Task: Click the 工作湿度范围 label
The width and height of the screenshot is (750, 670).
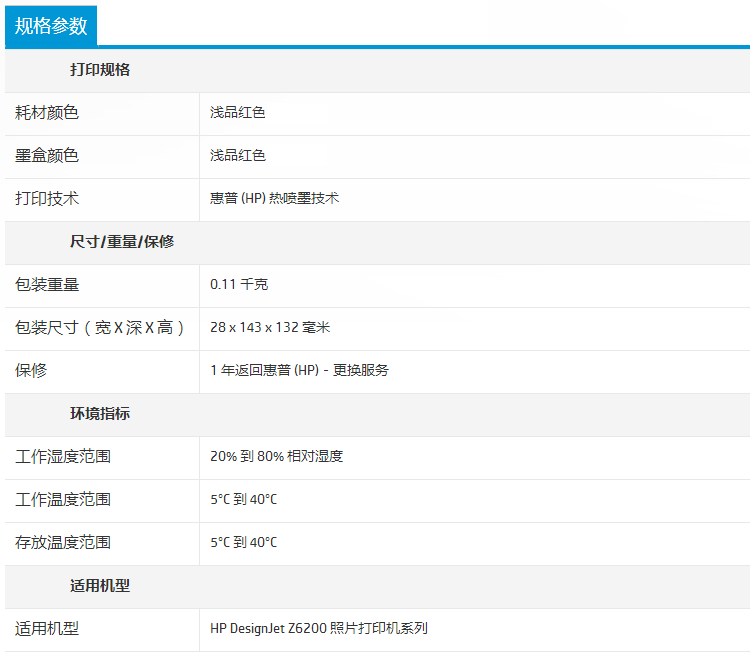Action: pyautogui.click(x=63, y=457)
